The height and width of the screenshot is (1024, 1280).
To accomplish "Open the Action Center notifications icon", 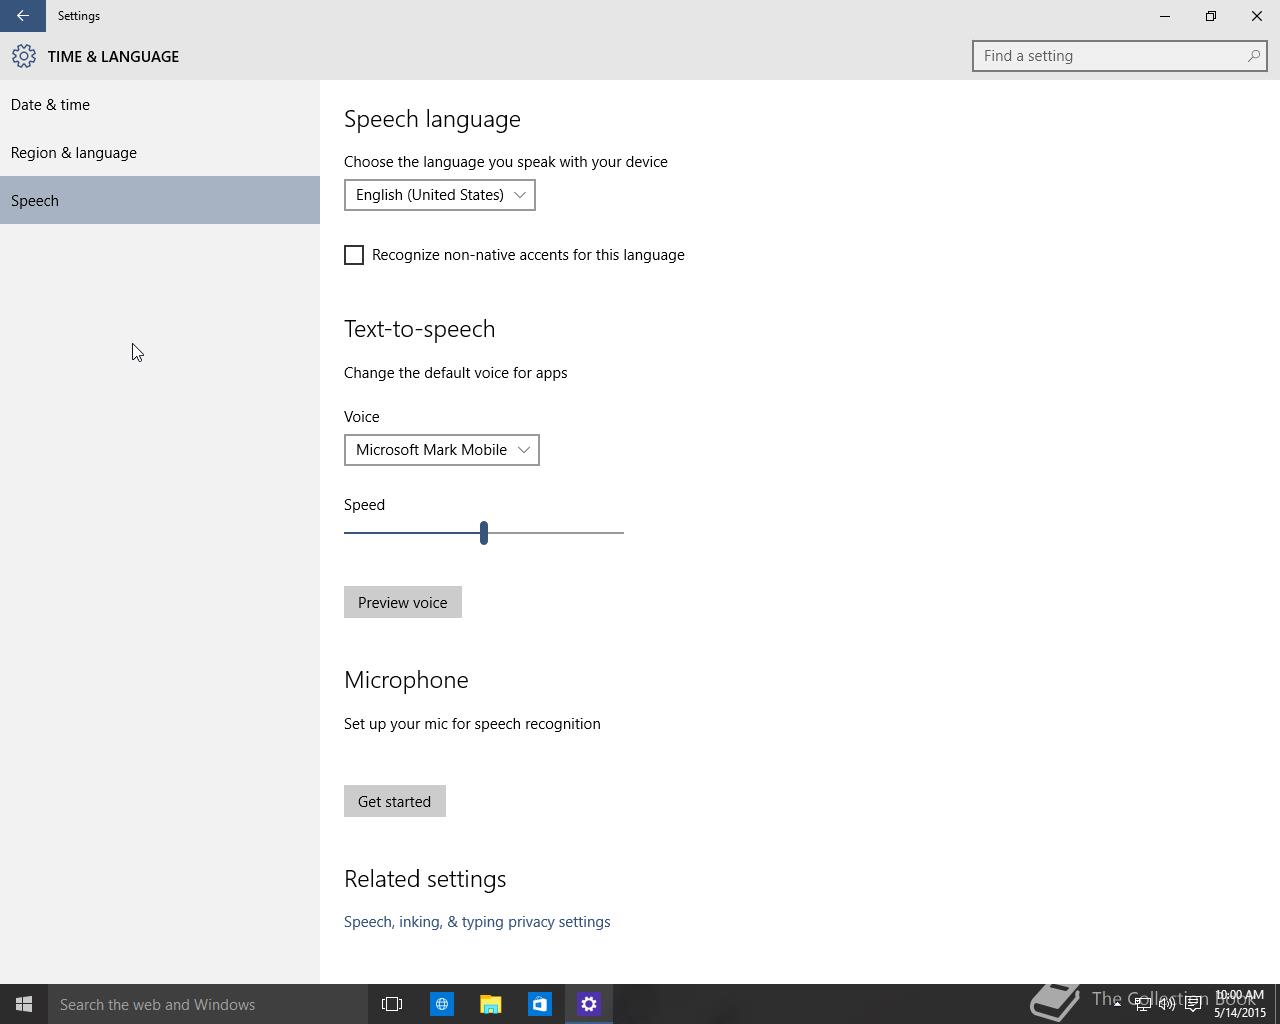I will click(1193, 1004).
